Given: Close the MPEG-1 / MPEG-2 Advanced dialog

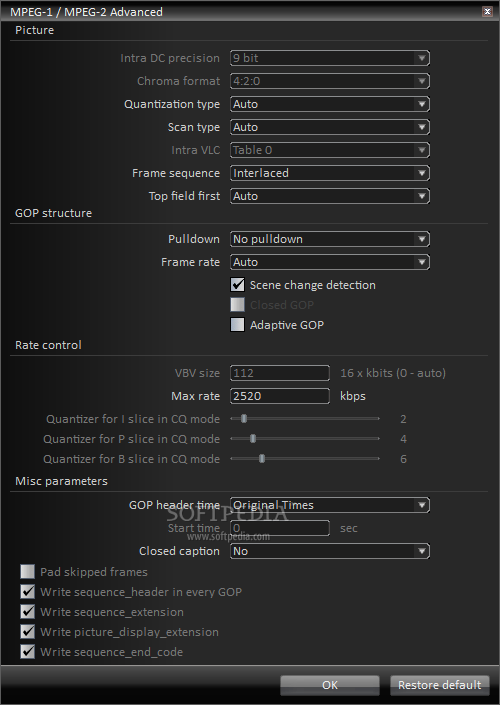Looking at the screenshot, I should click(487, 12).
